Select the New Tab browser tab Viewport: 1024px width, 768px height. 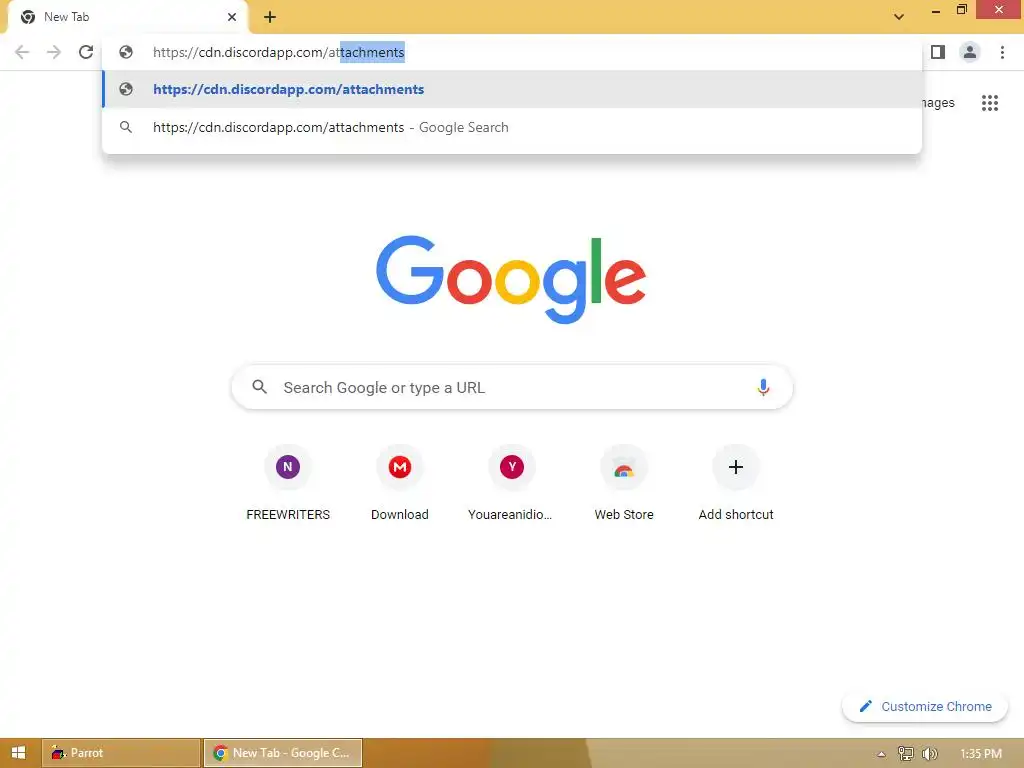pos(127,17)
